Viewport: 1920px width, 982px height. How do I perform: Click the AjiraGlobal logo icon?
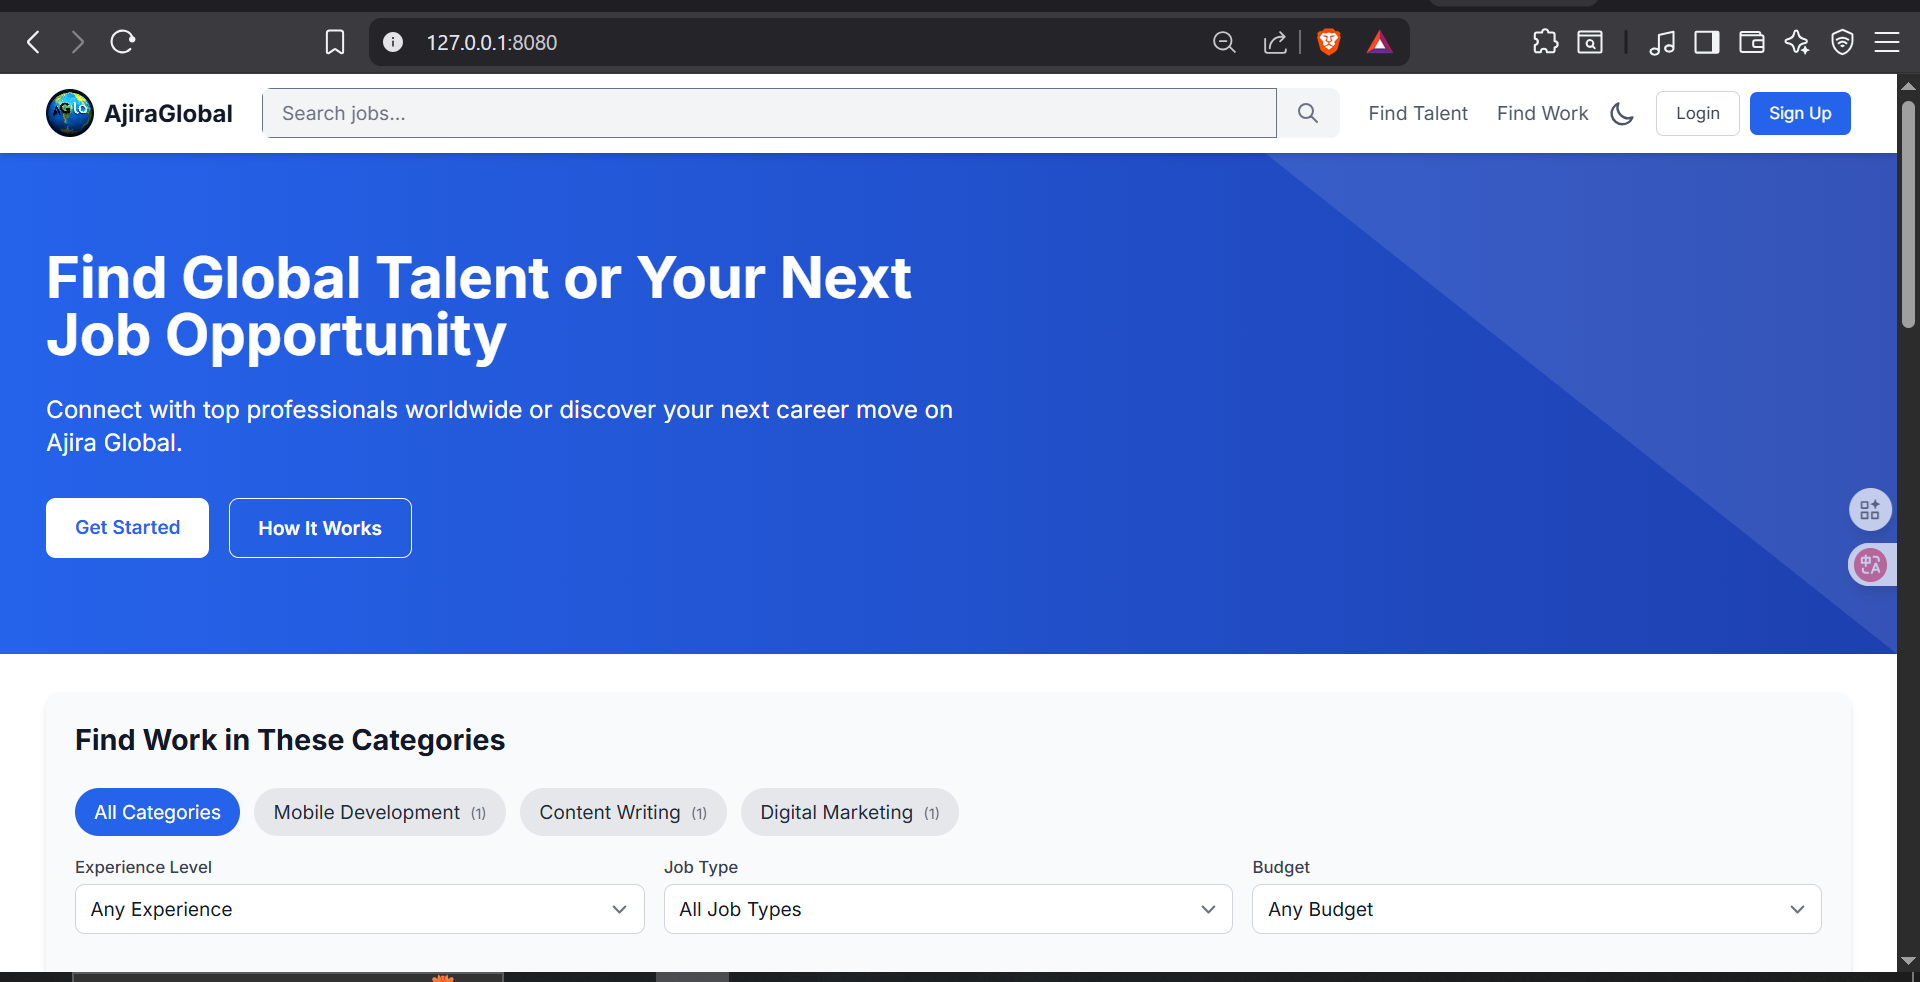tap(70, 113)
